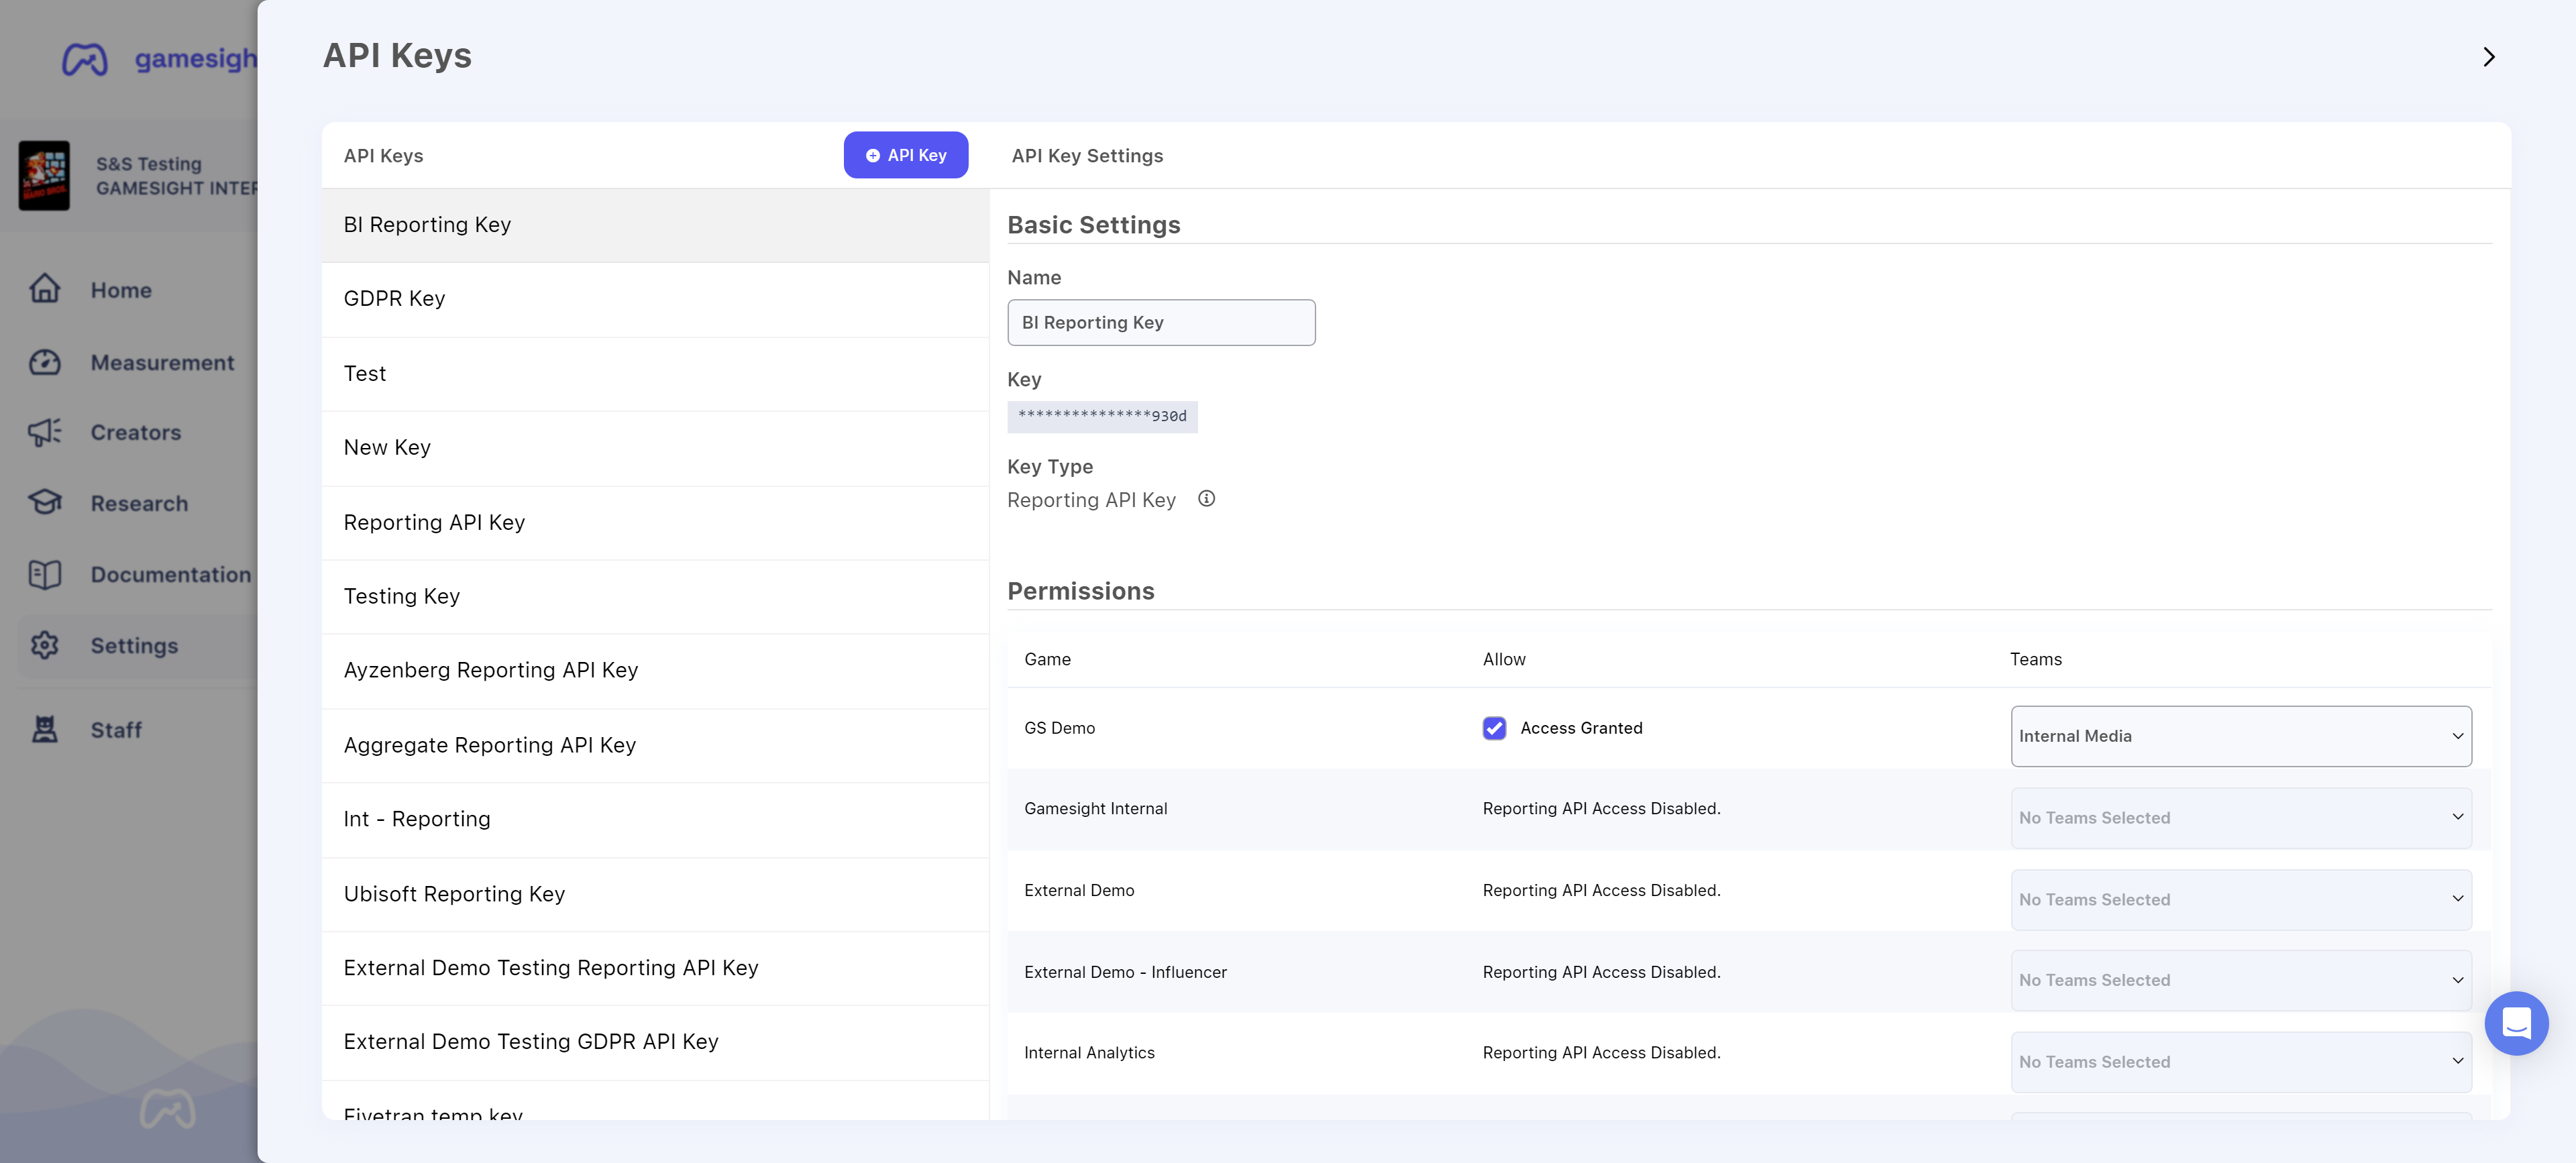Select Aggregate Reporting API Key

point(655,746)
